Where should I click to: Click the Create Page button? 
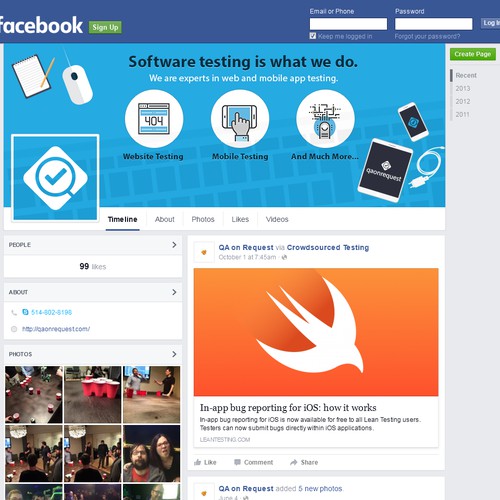[472, 54]
